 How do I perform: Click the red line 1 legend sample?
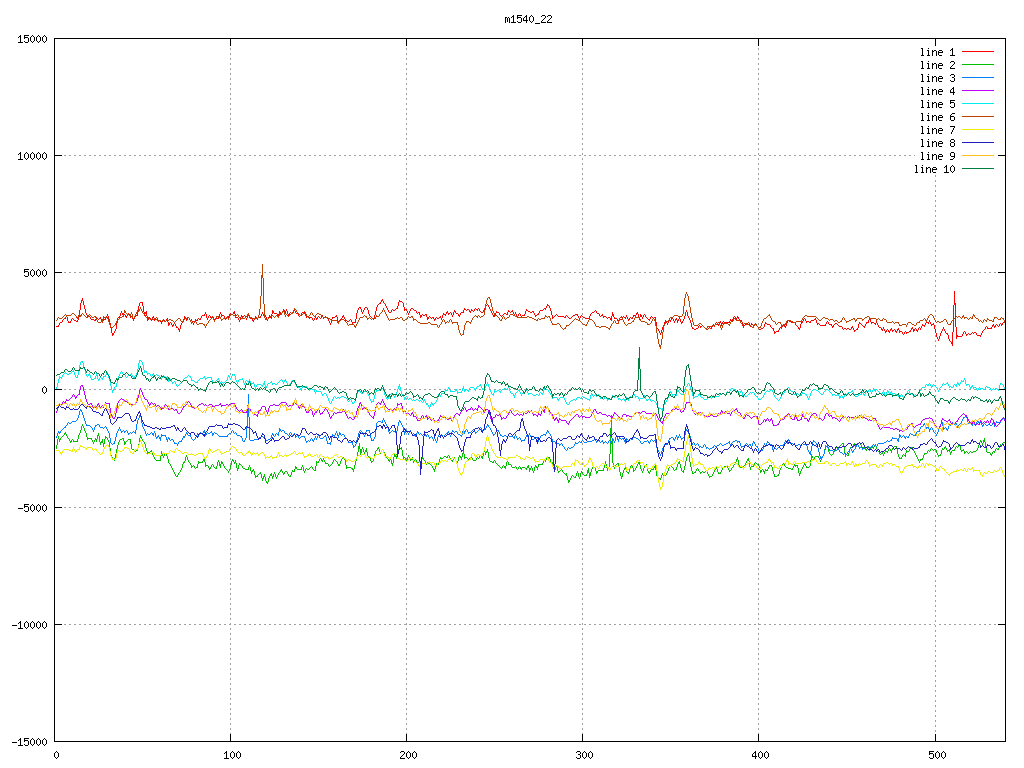coord(978,52)
